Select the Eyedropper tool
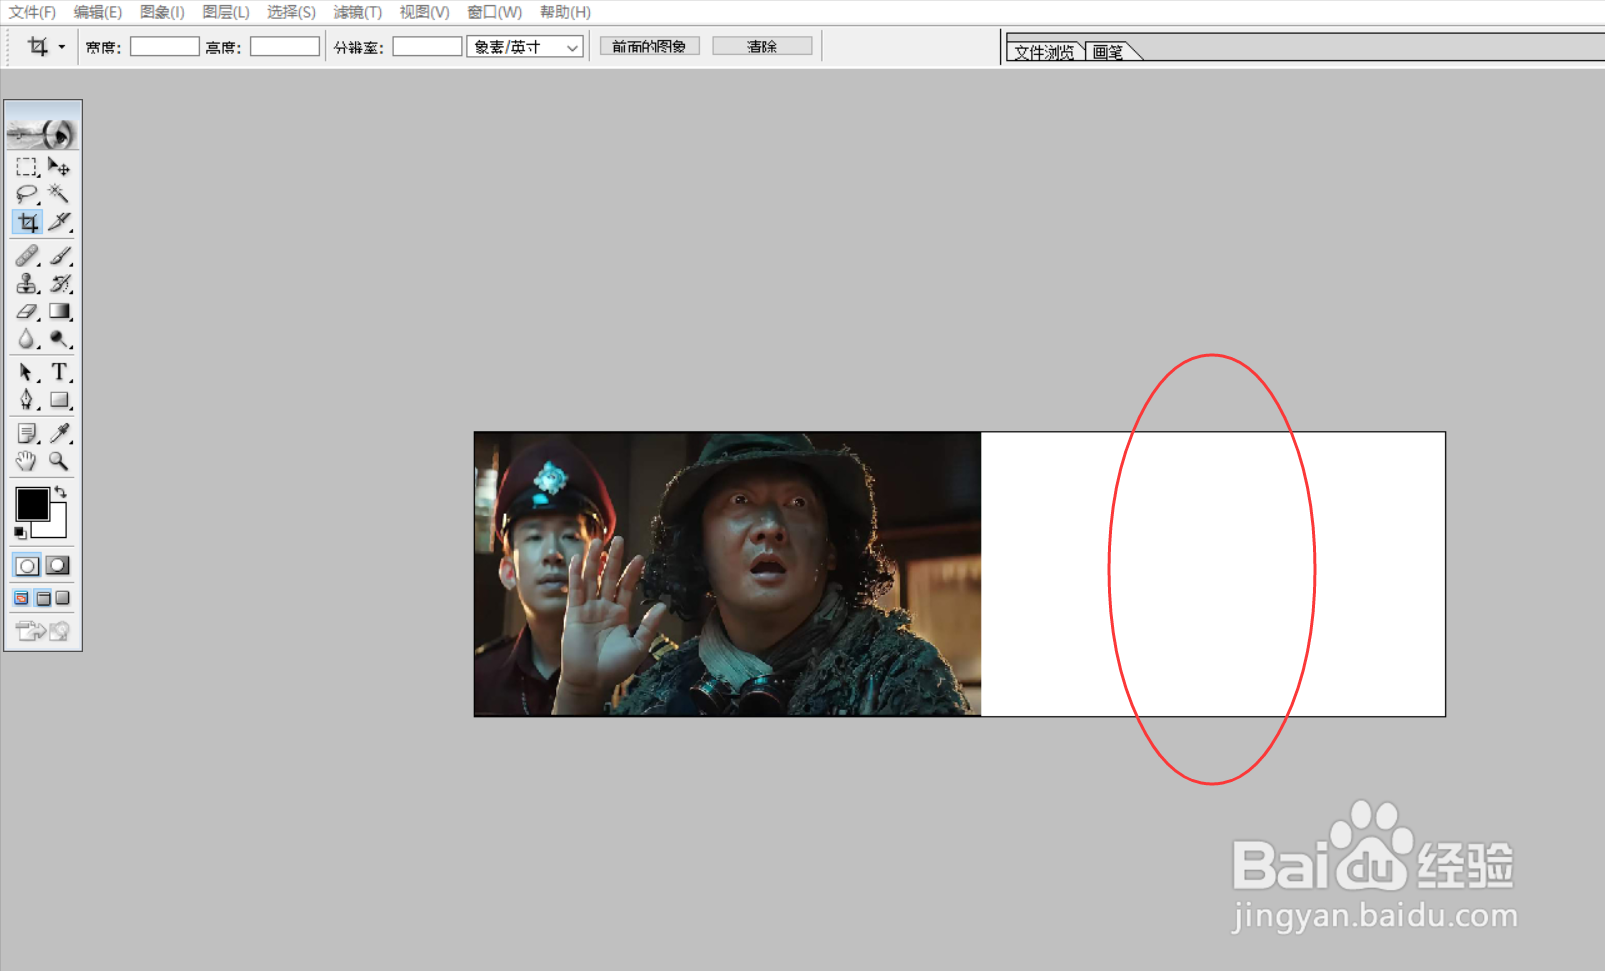Screen dimensions: 1605x971 point(59,433)
